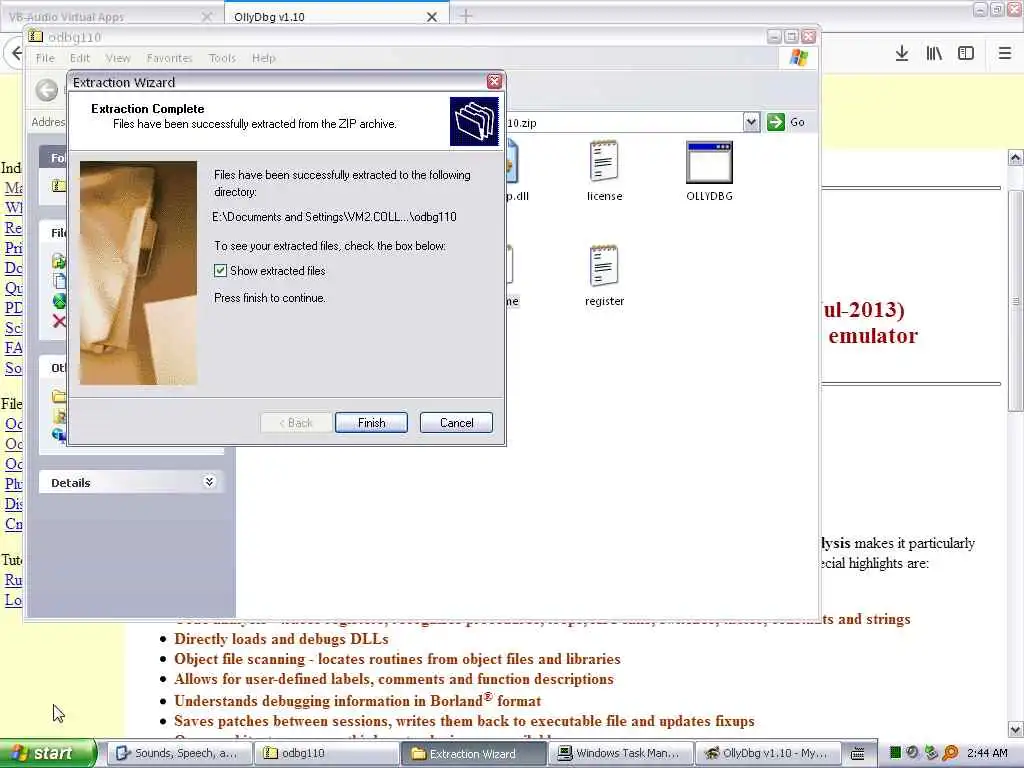The width and height of the screenshot is (1024, 768).
Task: Click Finish in the Extraction Wizard
Action: (371, 423)
